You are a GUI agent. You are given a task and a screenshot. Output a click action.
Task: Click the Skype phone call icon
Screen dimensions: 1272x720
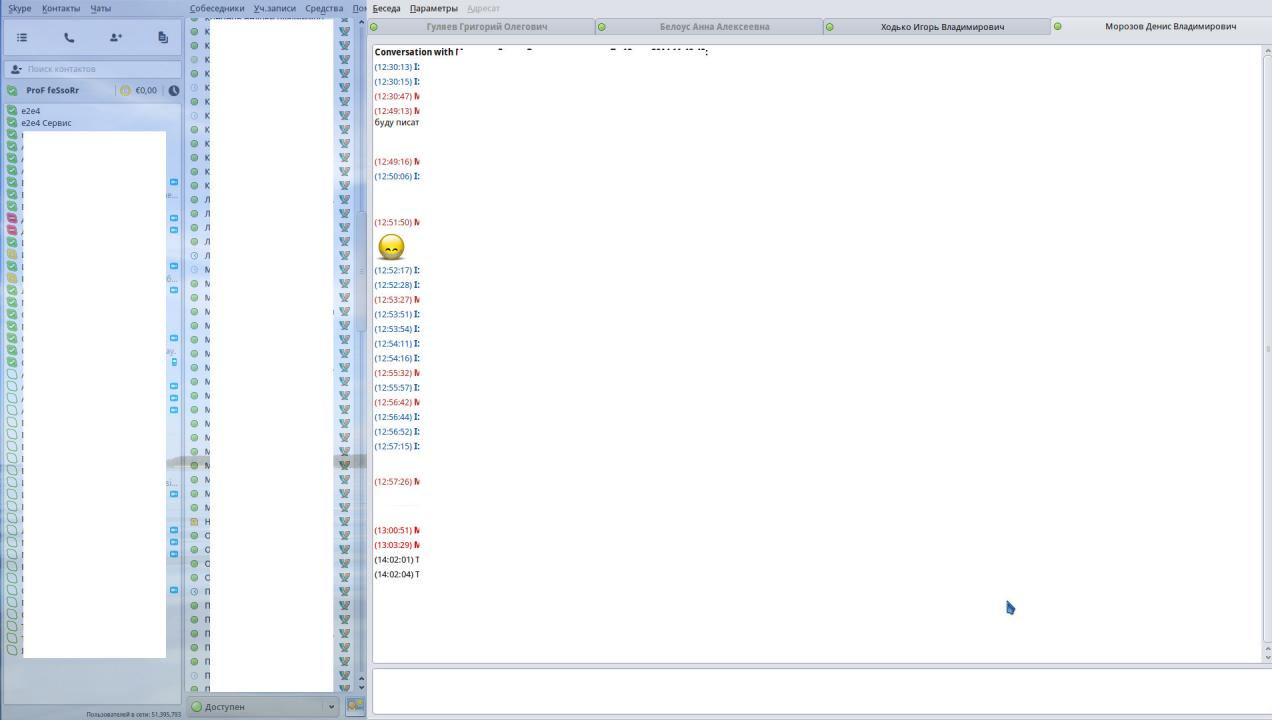(x=69, y=37)
